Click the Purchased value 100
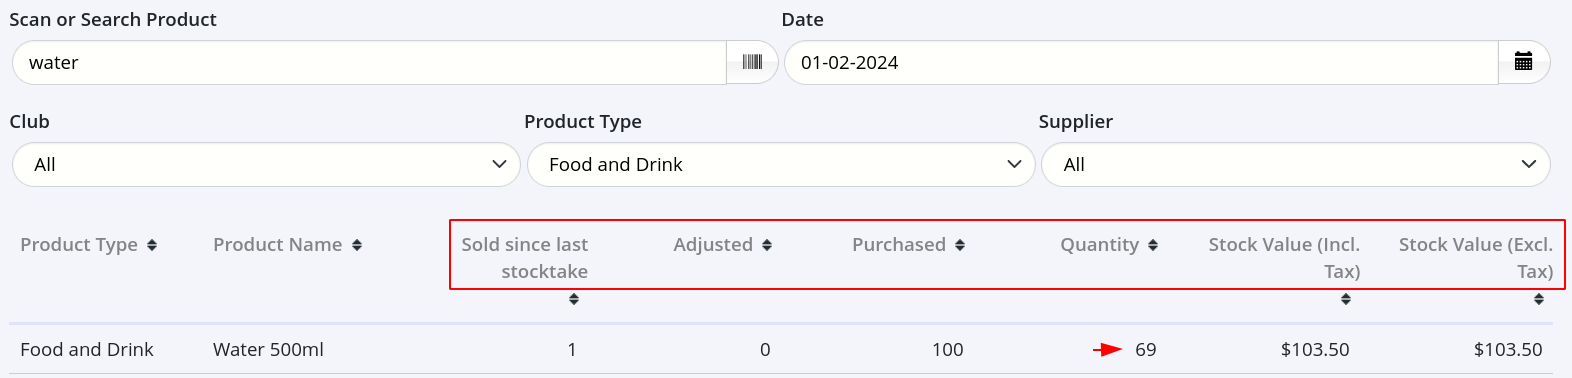 click(x=948, y=350)
